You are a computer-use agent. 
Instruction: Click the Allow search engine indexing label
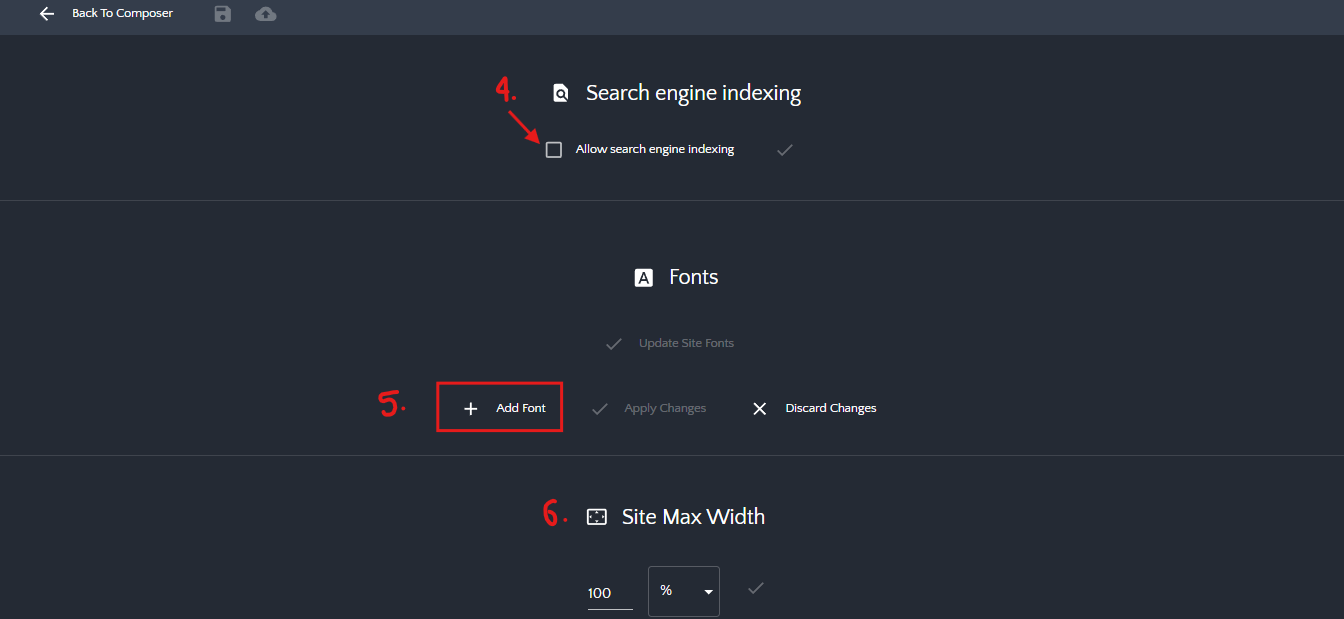(654, 150)
